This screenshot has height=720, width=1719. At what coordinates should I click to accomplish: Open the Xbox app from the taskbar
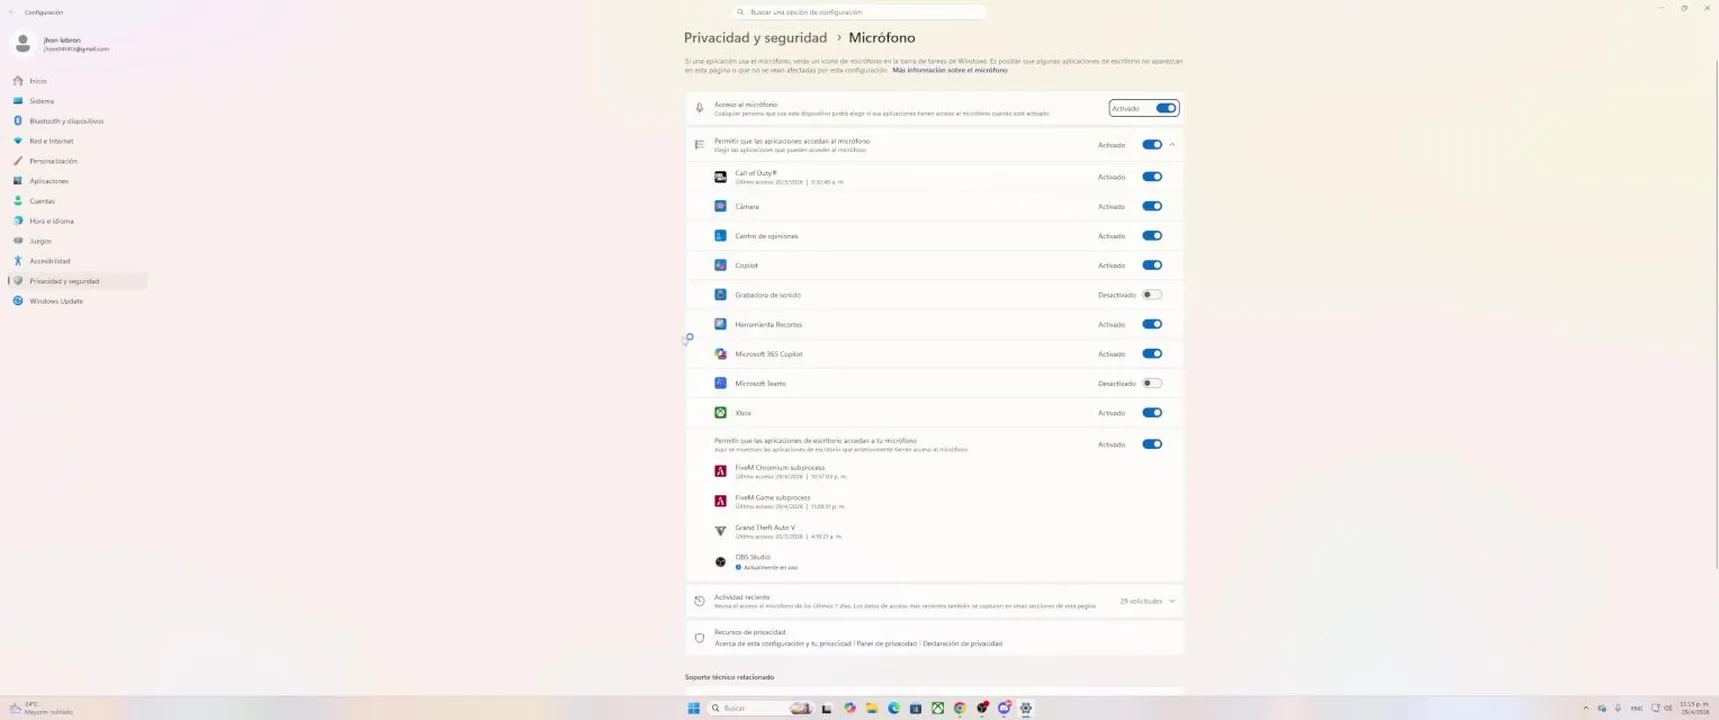point(938,708)
